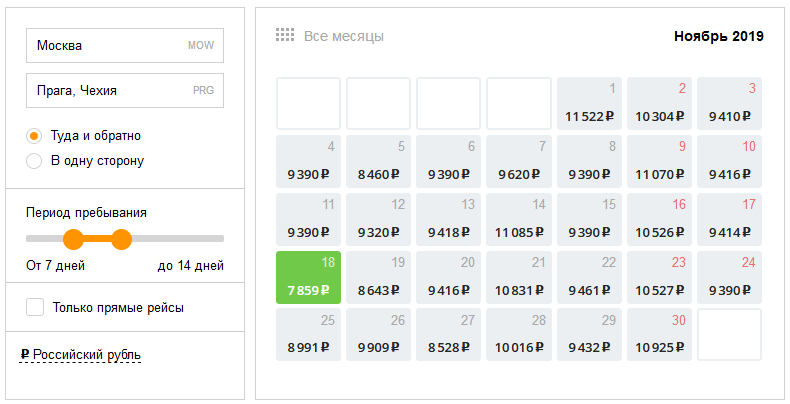Screen dimensions: 790x404
Task: Select November 18 cheapest date 7 859₽
Action: 309,277
